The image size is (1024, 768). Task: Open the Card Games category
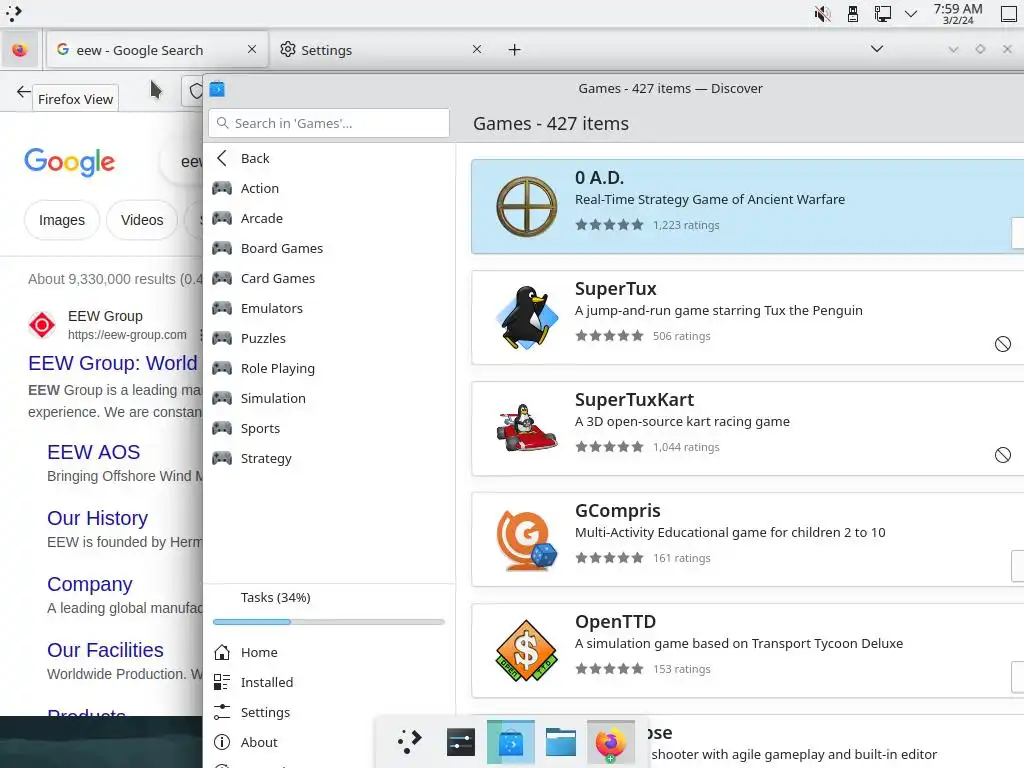328,278
